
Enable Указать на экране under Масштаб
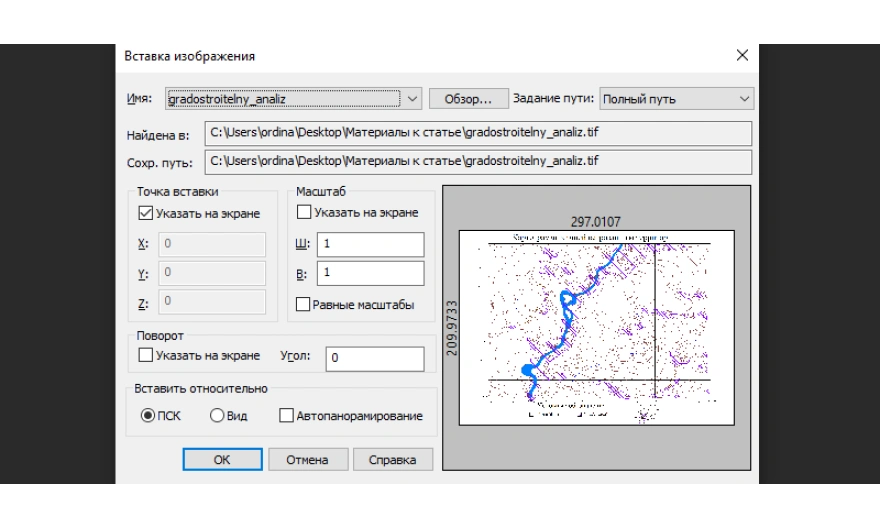pos(304,213)
